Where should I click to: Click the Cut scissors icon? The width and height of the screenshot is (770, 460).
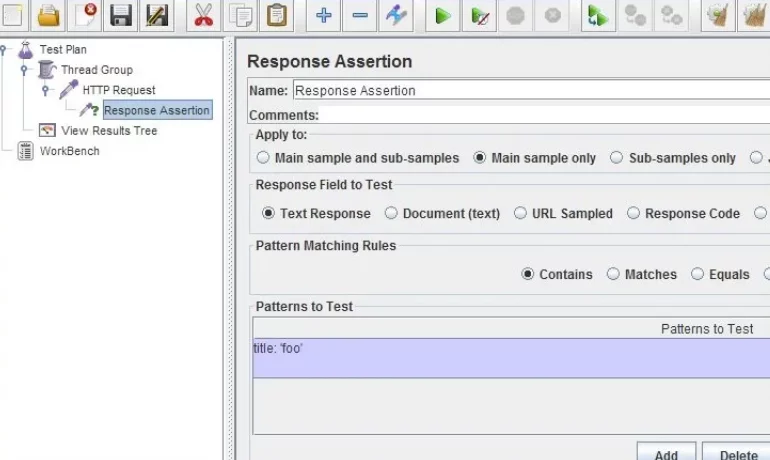[203, 15]
